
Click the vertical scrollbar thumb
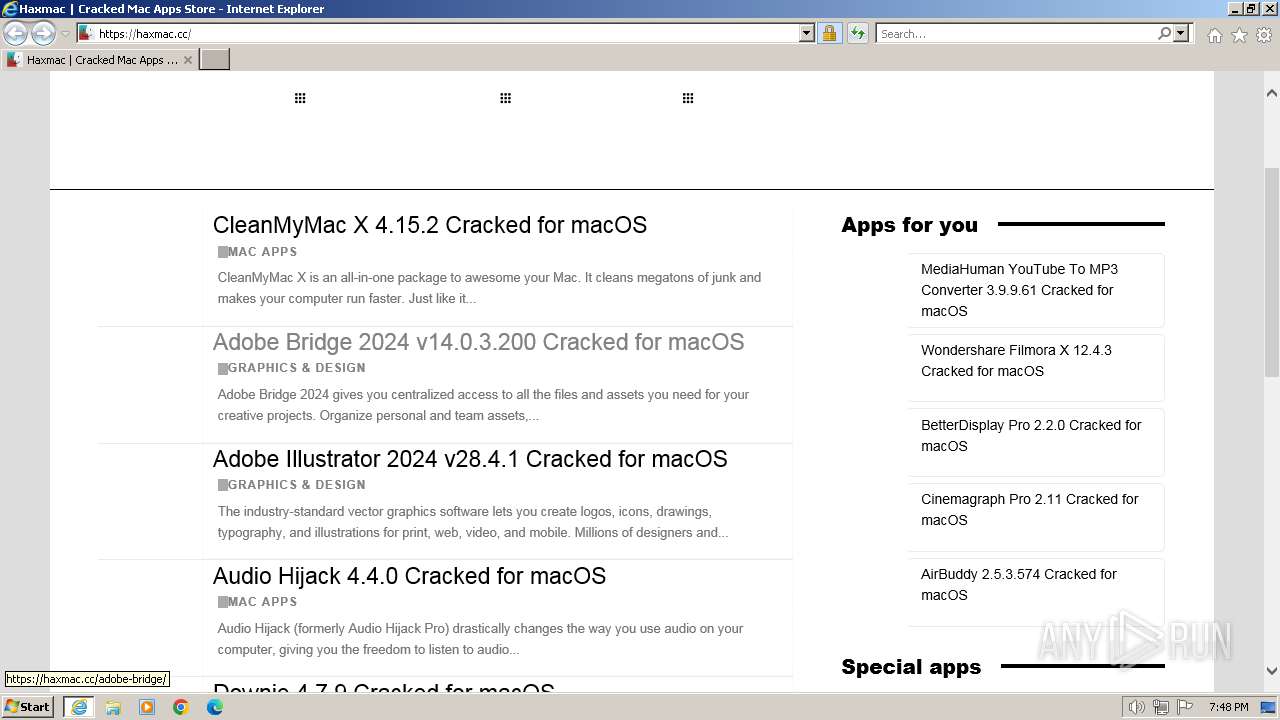point(1272,272)
